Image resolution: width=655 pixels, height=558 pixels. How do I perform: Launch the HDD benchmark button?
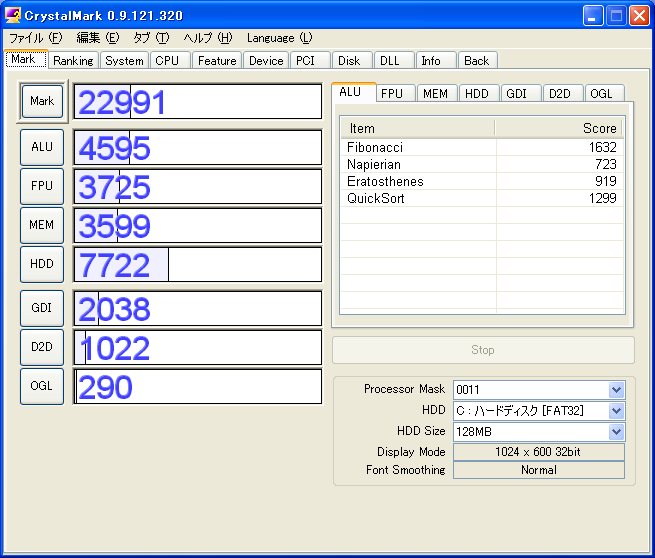coord(42,264)
